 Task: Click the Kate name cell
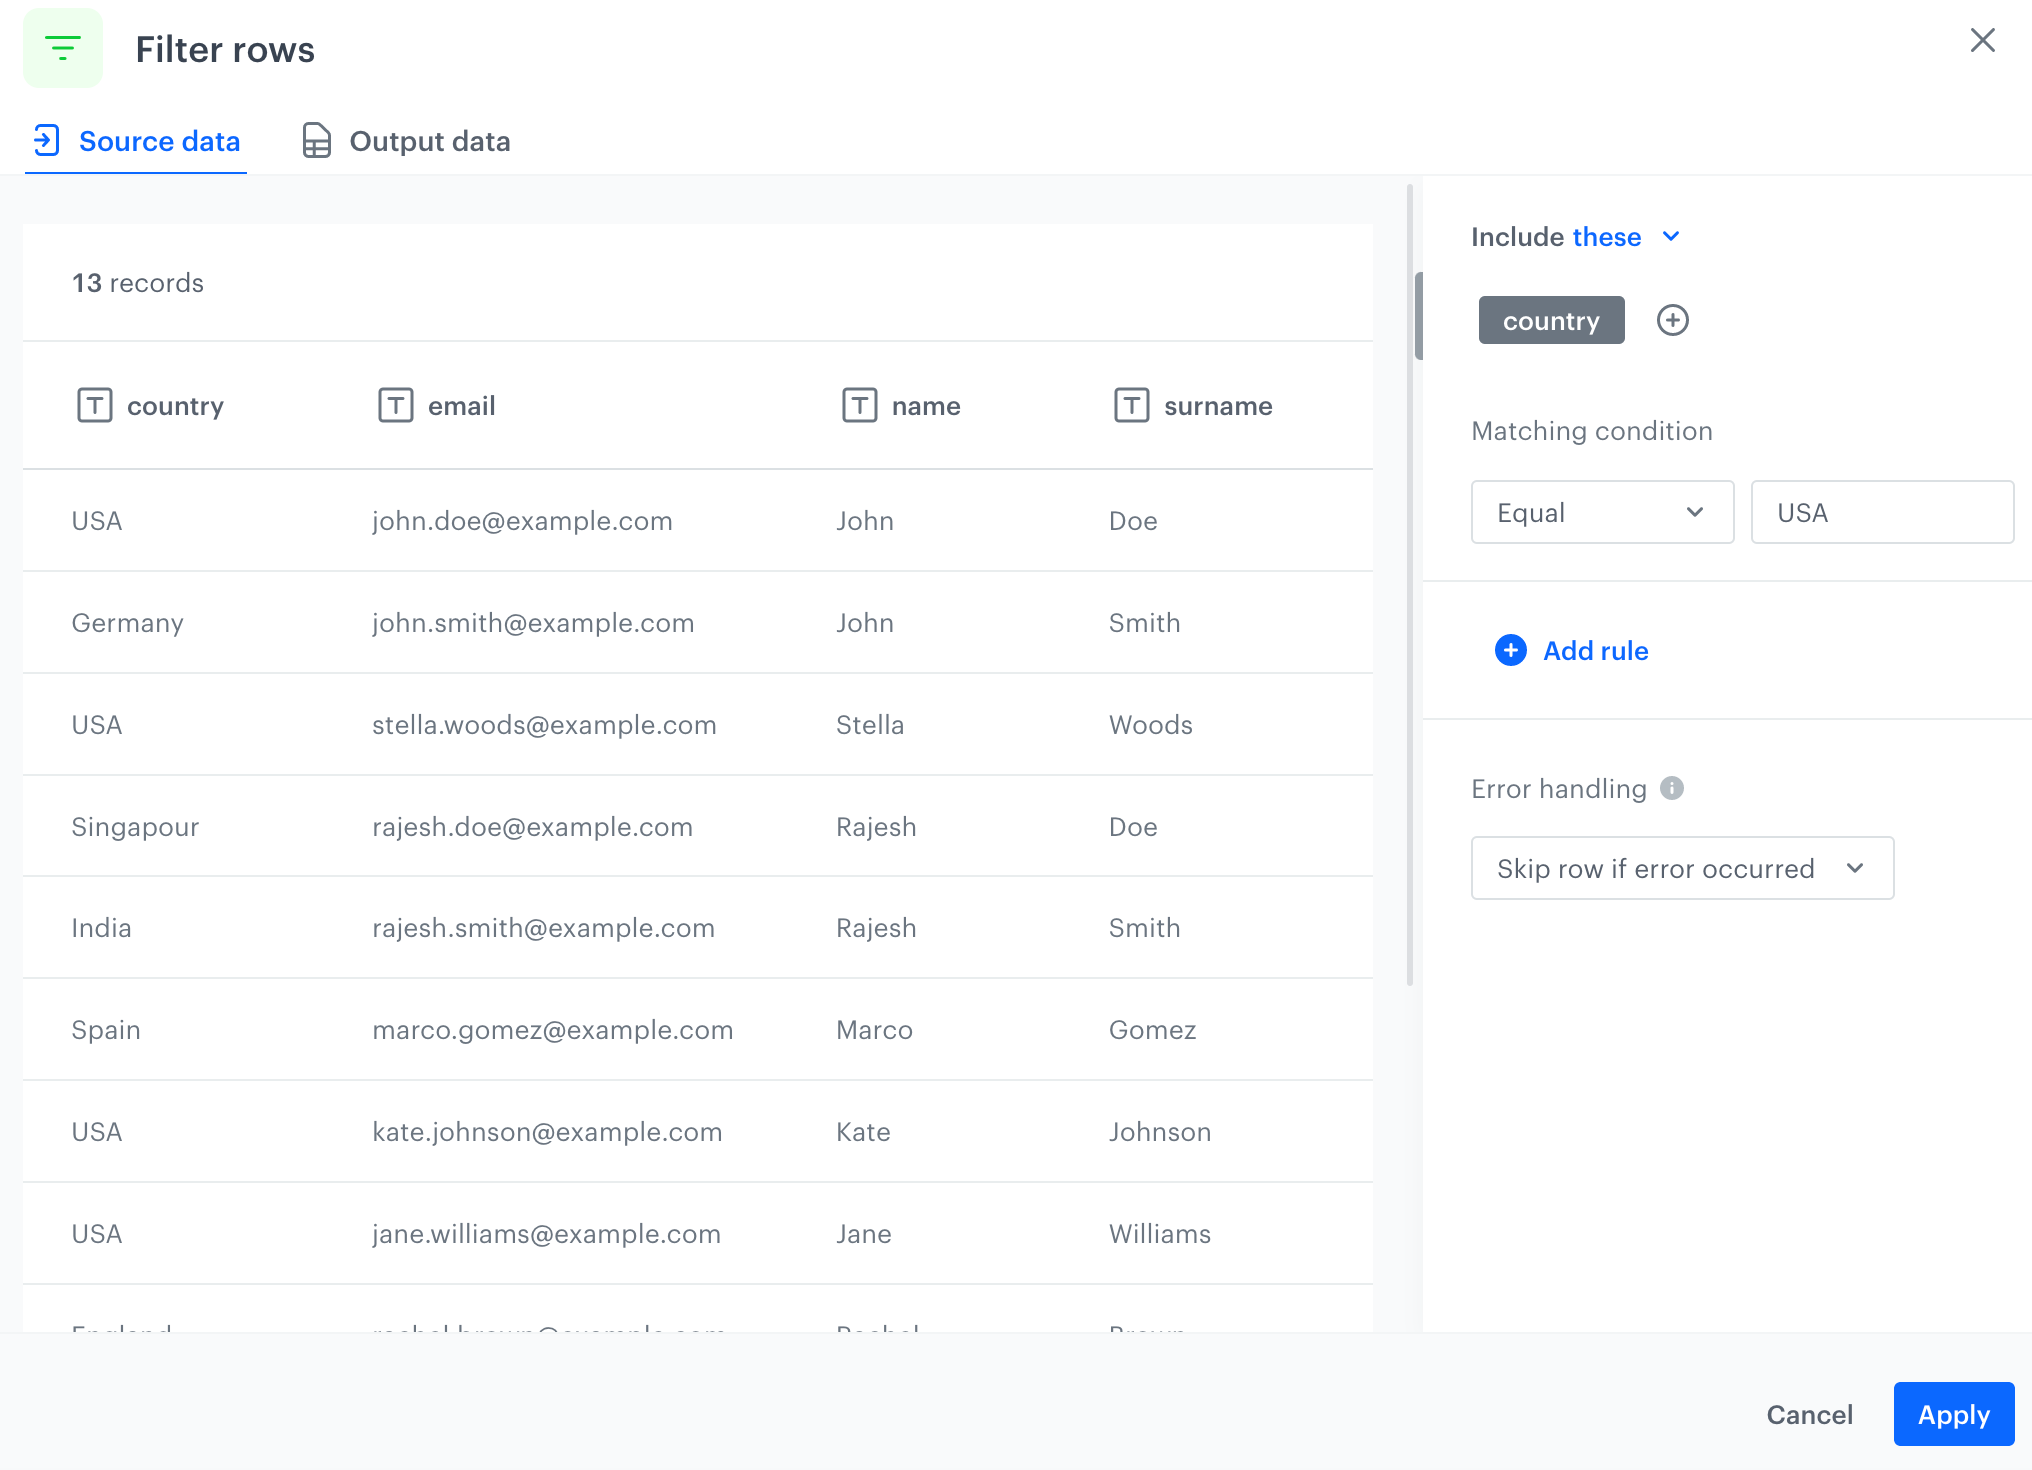(x=863, y=1132)
